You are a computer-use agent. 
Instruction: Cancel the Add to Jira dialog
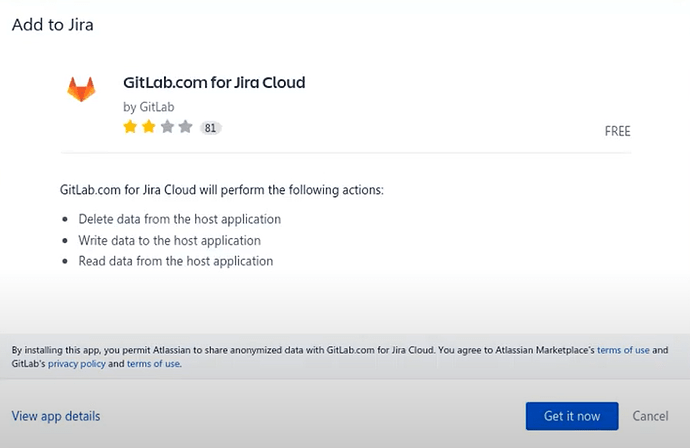click(x=650, y=416)
